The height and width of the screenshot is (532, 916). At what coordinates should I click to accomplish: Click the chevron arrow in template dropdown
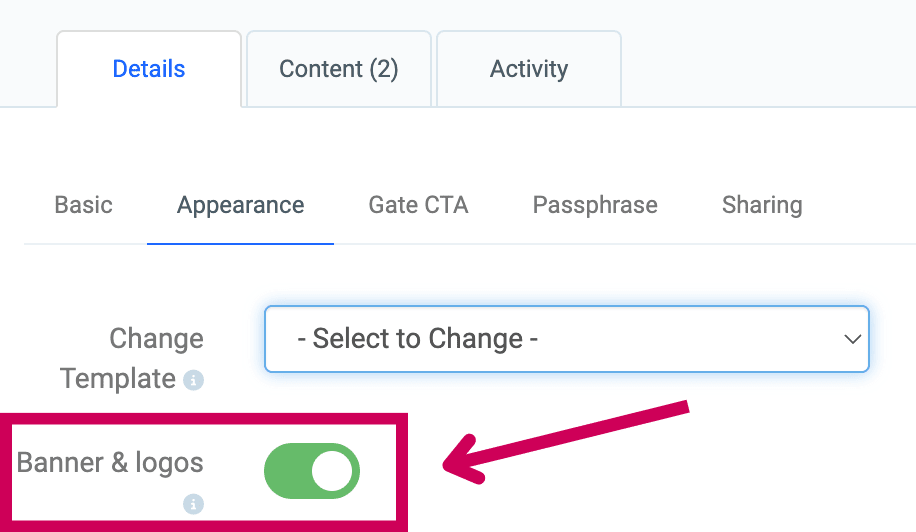tap(852, 339)
